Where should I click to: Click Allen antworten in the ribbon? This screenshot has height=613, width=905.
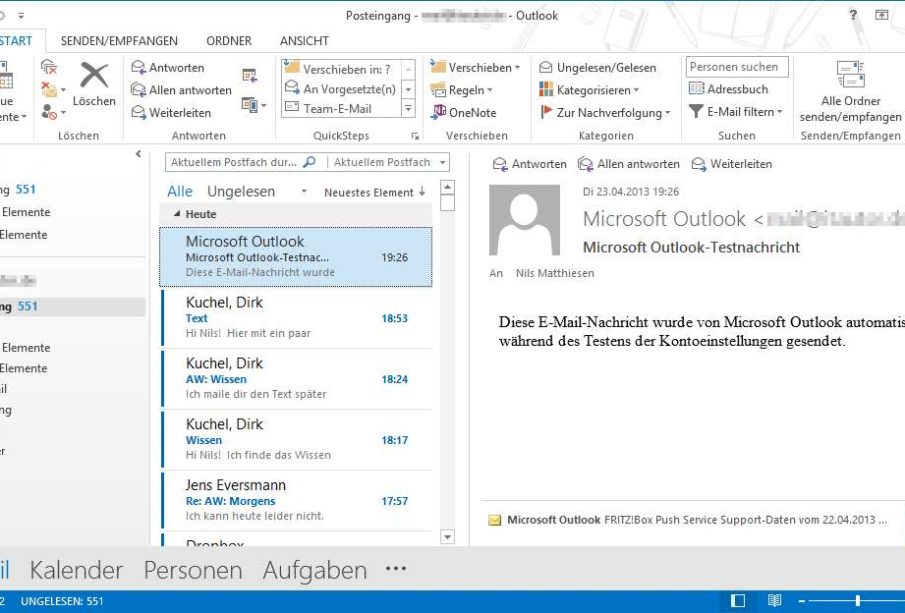point(182,90)
